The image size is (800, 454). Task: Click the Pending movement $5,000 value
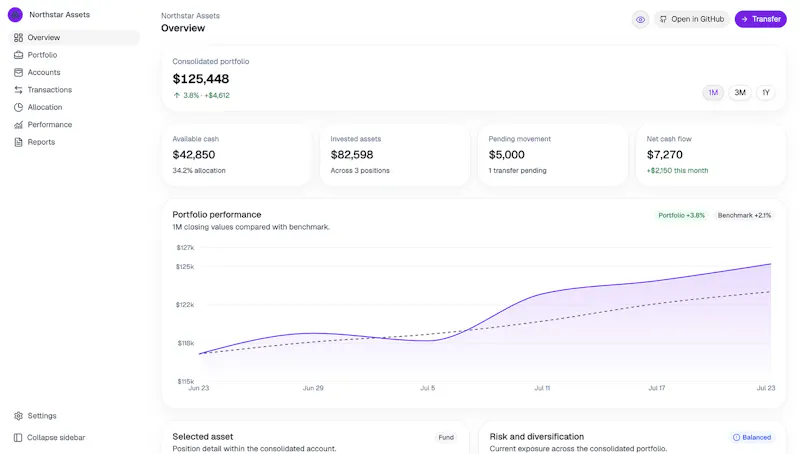[506, 155]
